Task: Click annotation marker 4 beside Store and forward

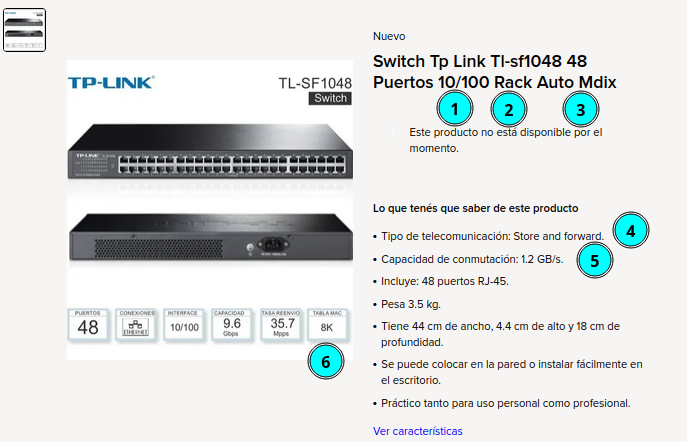Action: [x=630, y=230]
